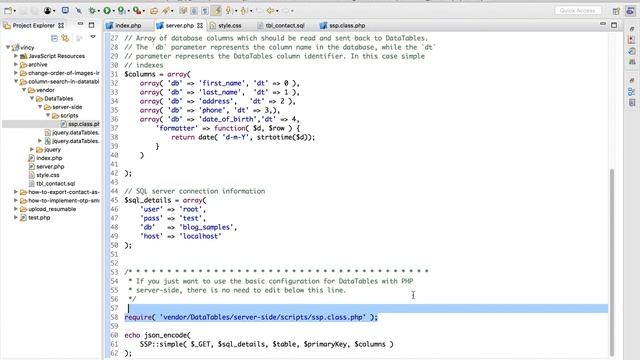Open Project Explorer view menu triangle
Image resolution: width=640 pixels, height=360 pixels.
click(x=93, y=37)
